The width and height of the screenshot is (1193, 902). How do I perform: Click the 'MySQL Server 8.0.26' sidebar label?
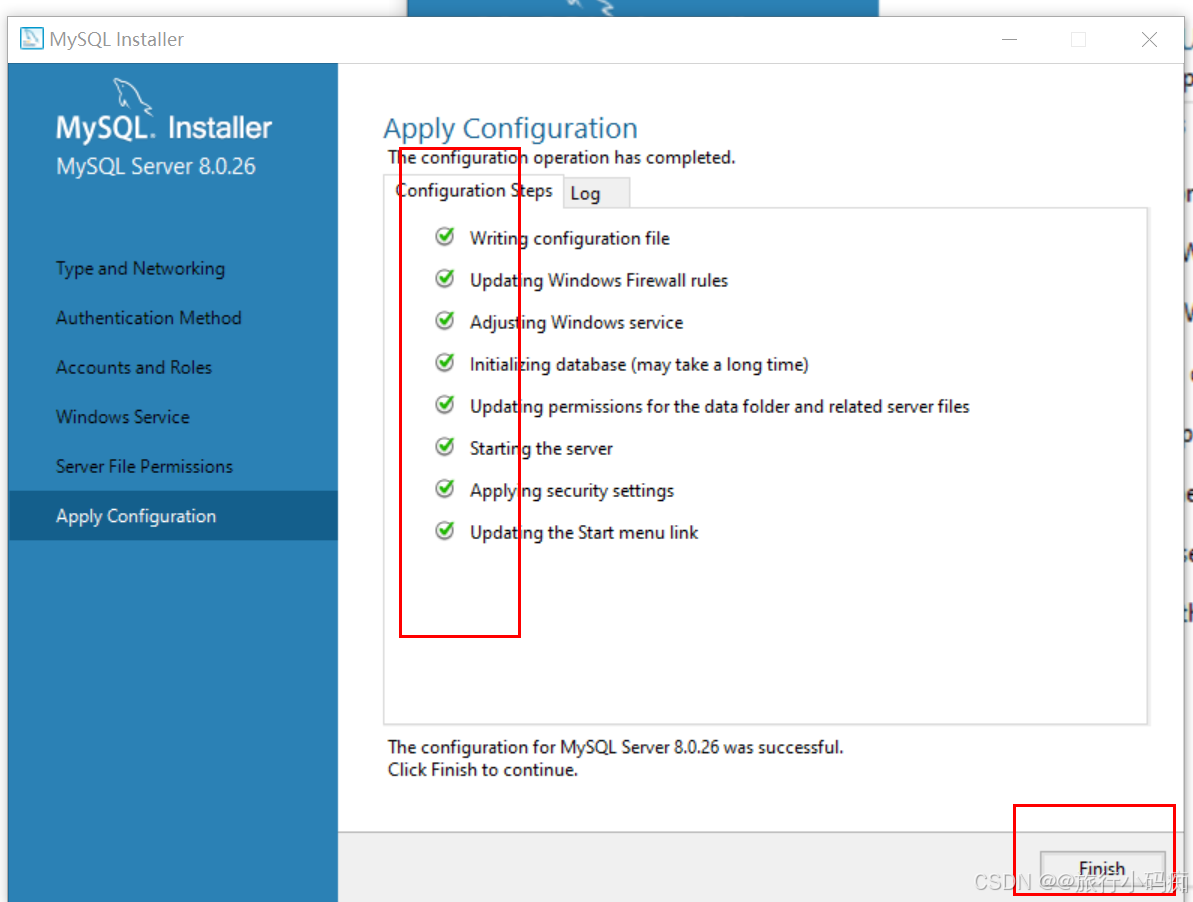[x=156, y=167]
